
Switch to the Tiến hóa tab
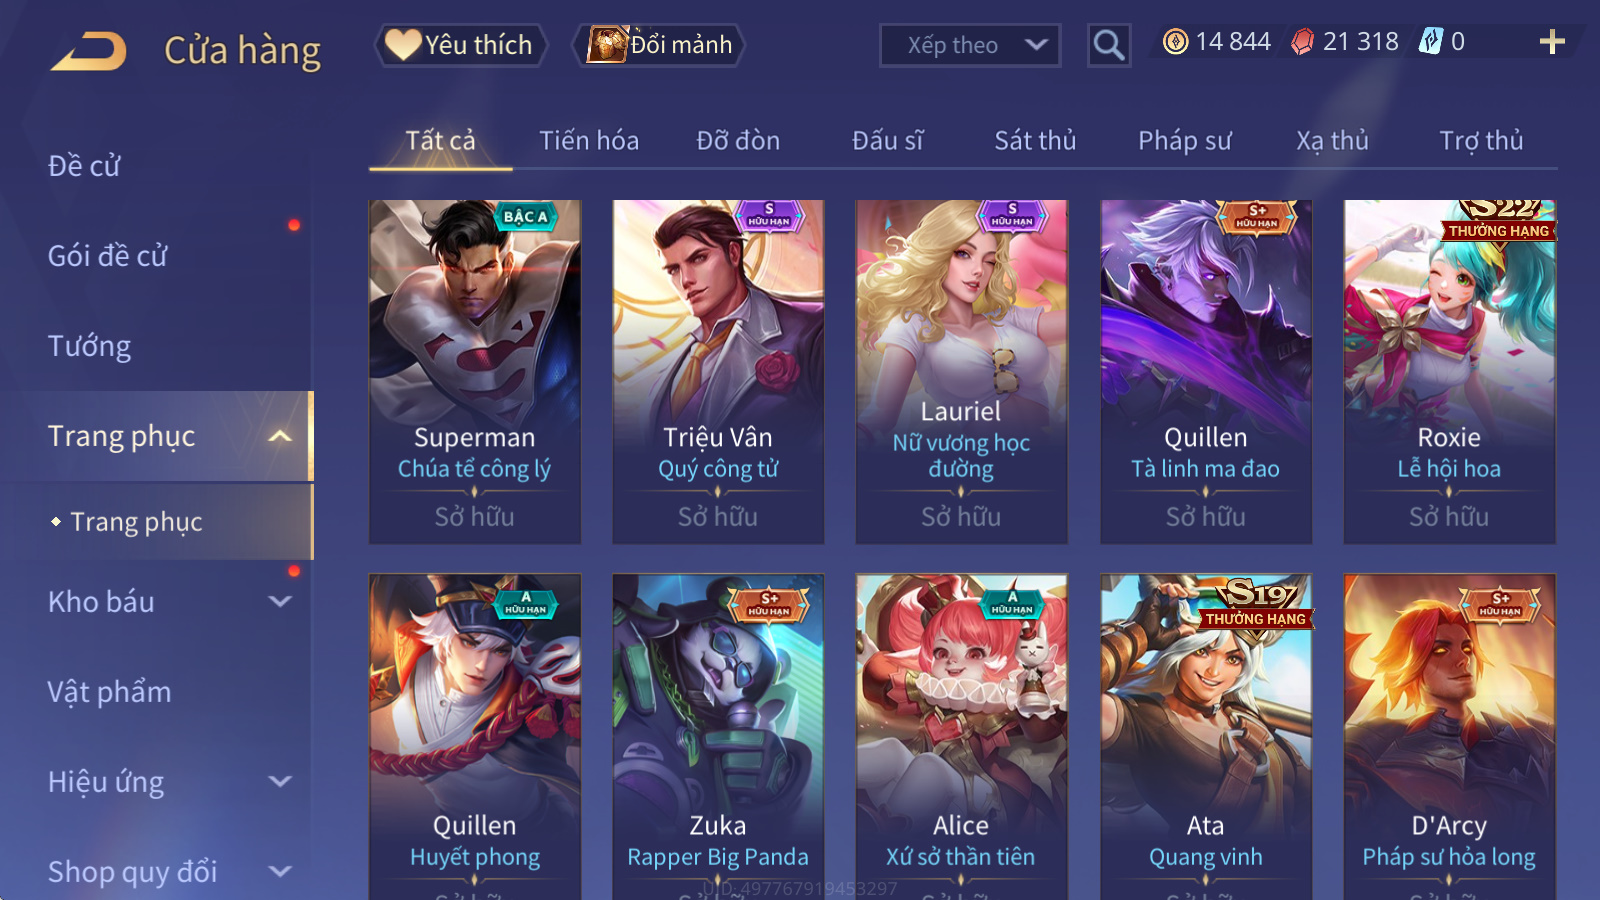pos(589,141)
